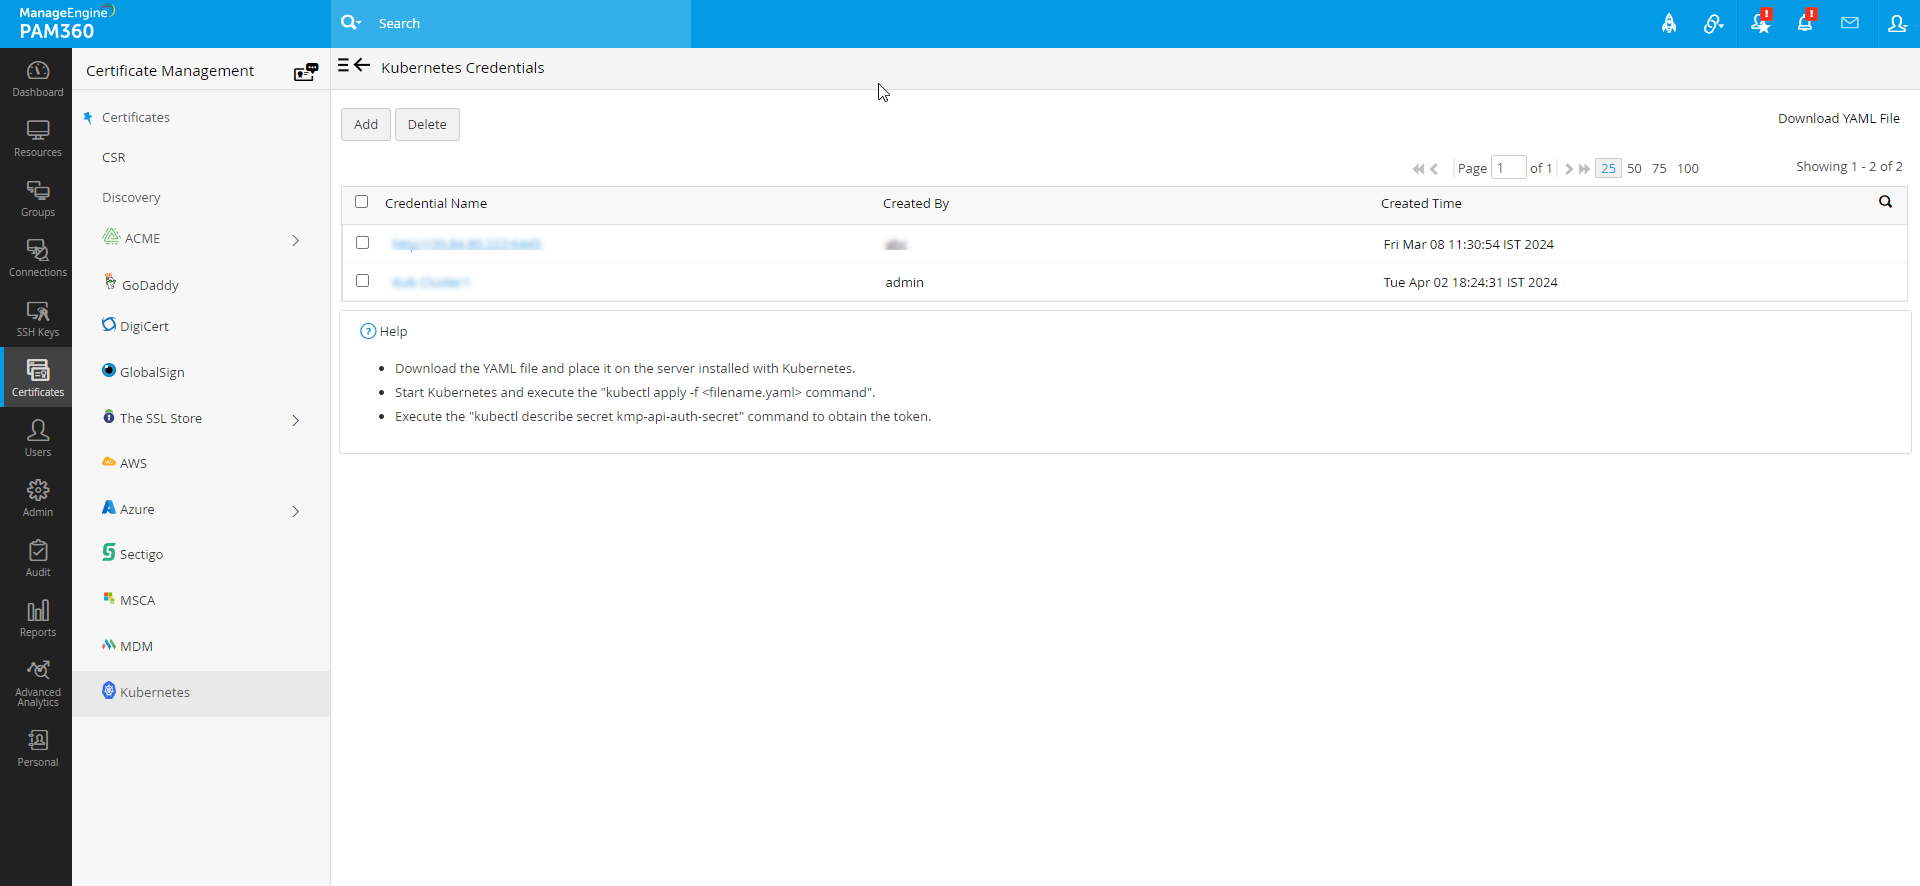Open Sectigo menu item
The height and width of the screenshot is (886, 1920).
point(141,554)
